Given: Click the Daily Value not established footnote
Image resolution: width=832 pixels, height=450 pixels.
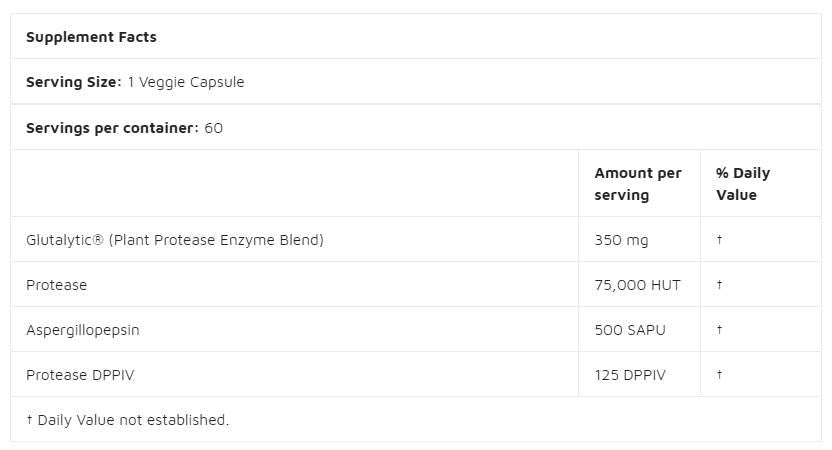Looking at the screenshot, I should pos(128,420).
